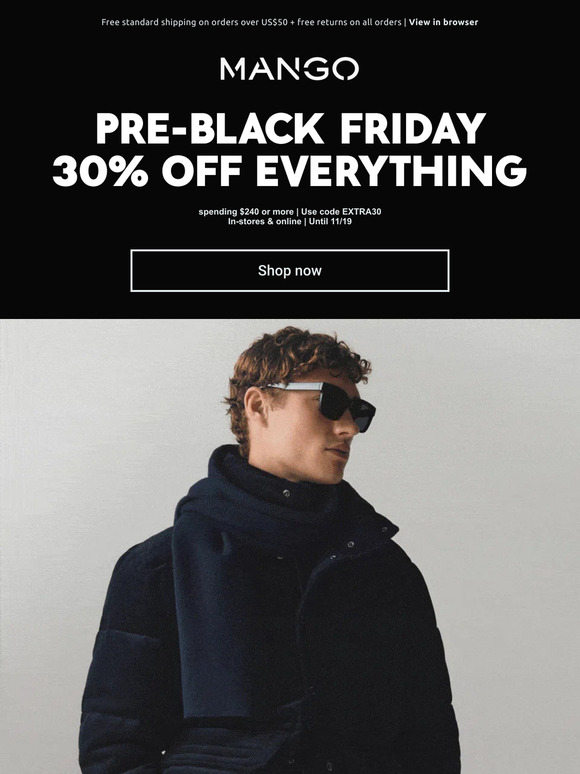Click the free returns on all orders text
Screen dimensions: 580x774
[x=349, y=22]
